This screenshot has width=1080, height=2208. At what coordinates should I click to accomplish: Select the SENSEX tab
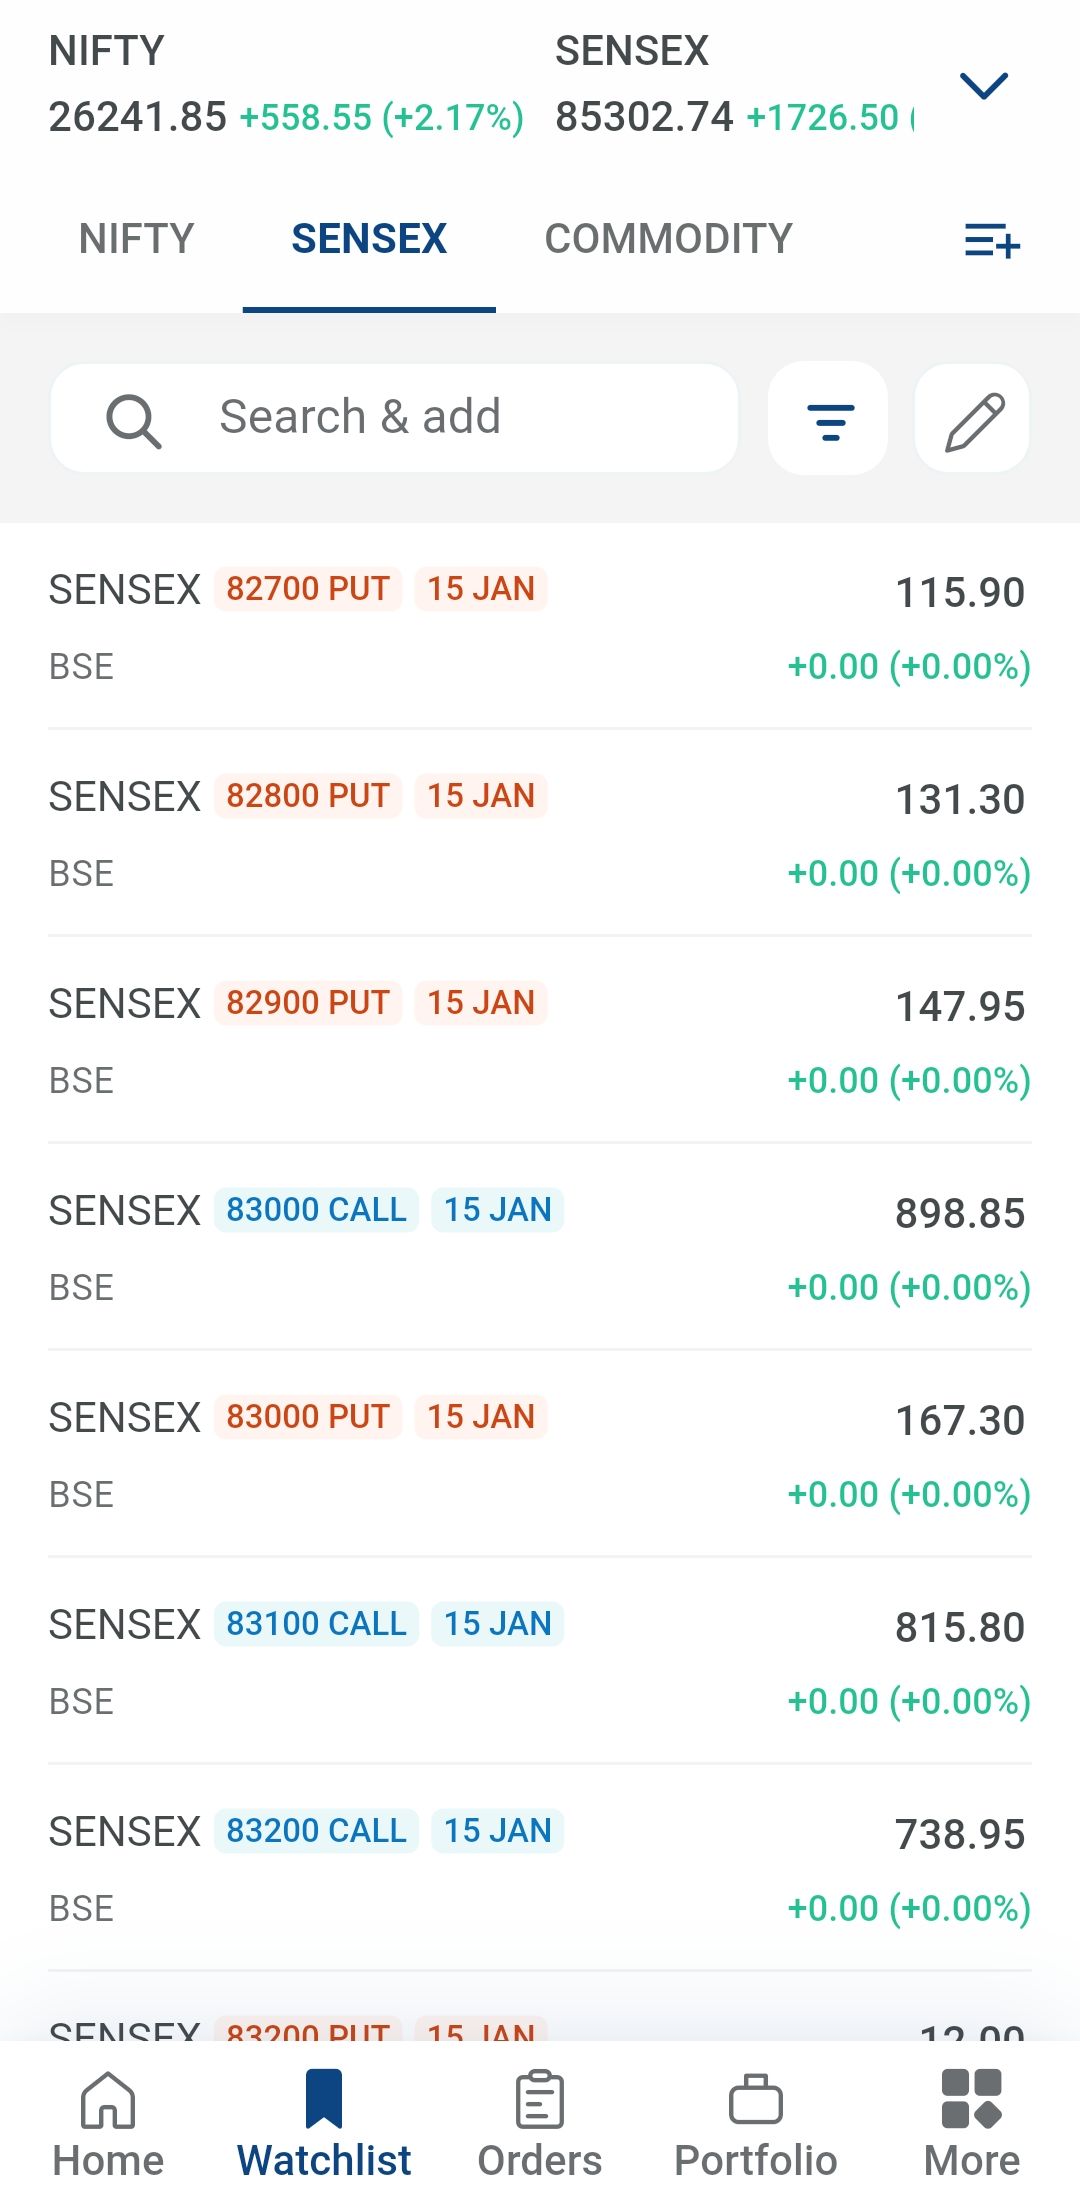pos(369,239)
